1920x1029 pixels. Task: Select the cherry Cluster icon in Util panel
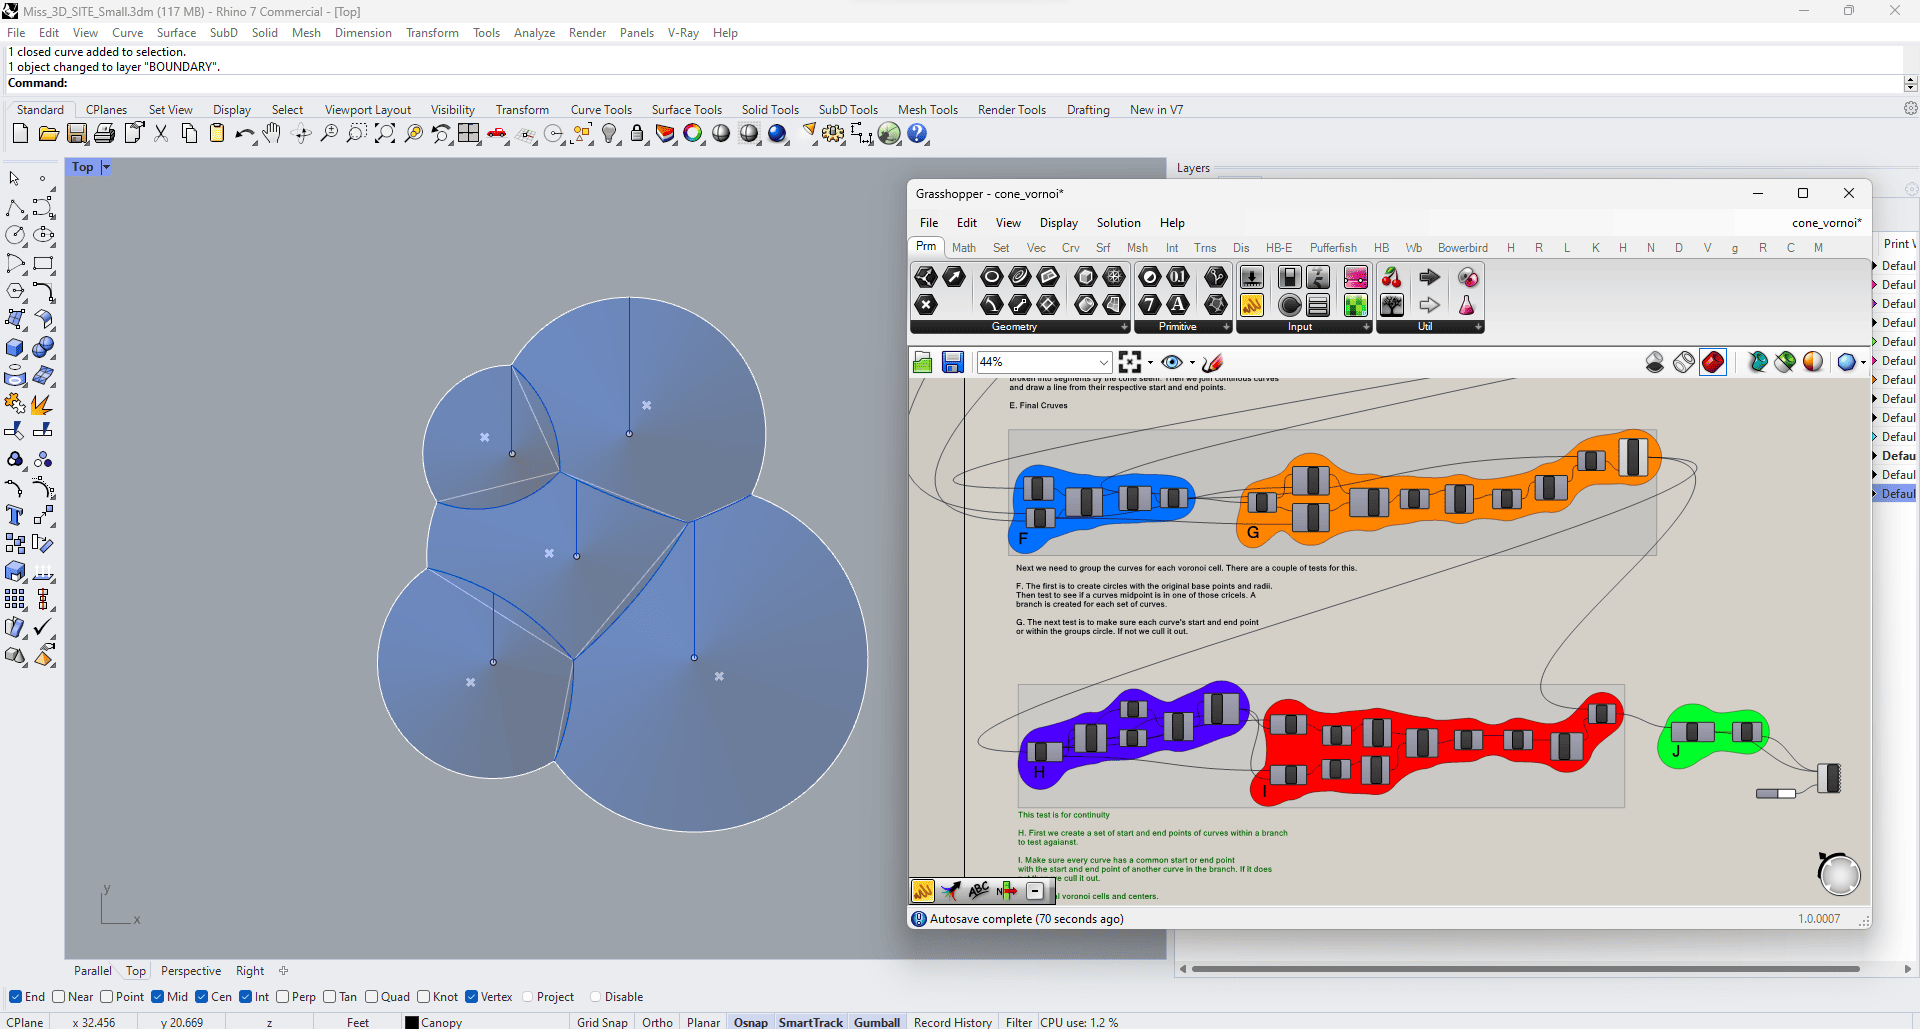click(1391, 278)
